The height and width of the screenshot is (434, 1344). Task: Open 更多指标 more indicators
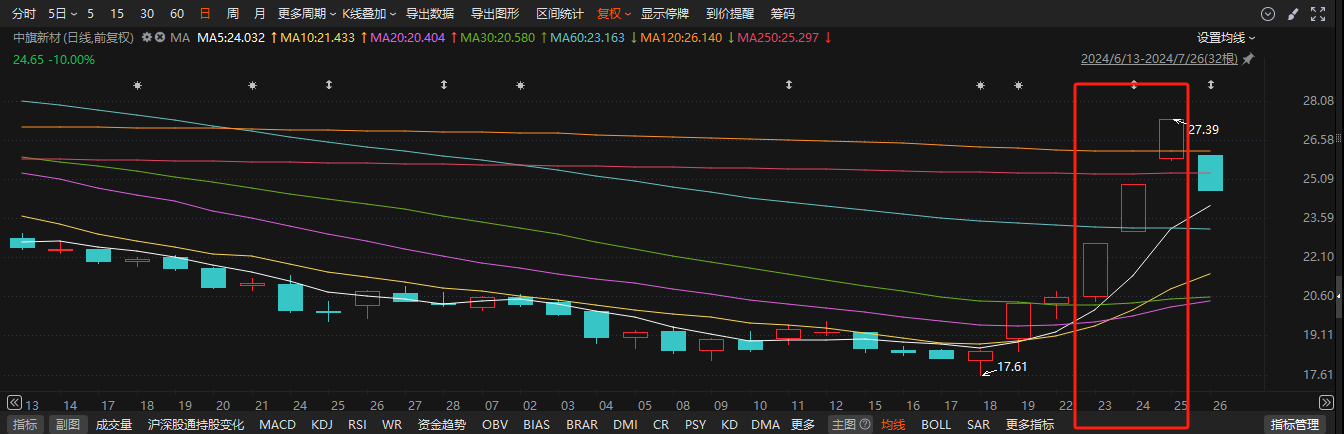tap(1029, 424)
